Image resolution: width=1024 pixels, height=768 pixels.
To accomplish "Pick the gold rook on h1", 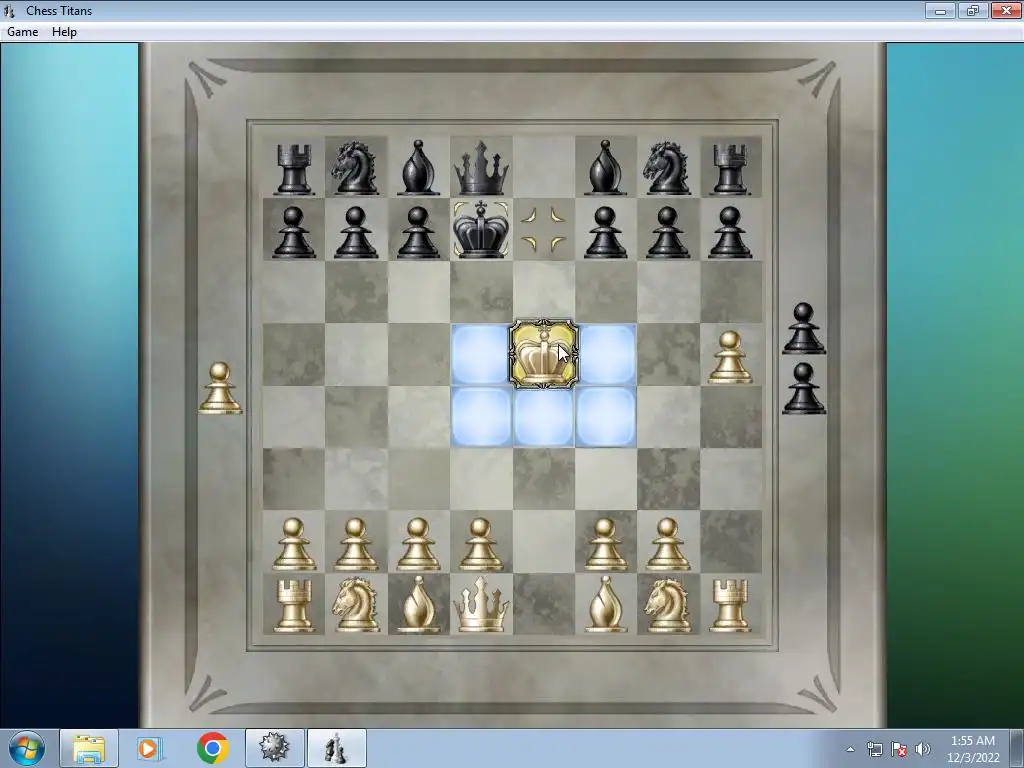I will click(730, 606).
